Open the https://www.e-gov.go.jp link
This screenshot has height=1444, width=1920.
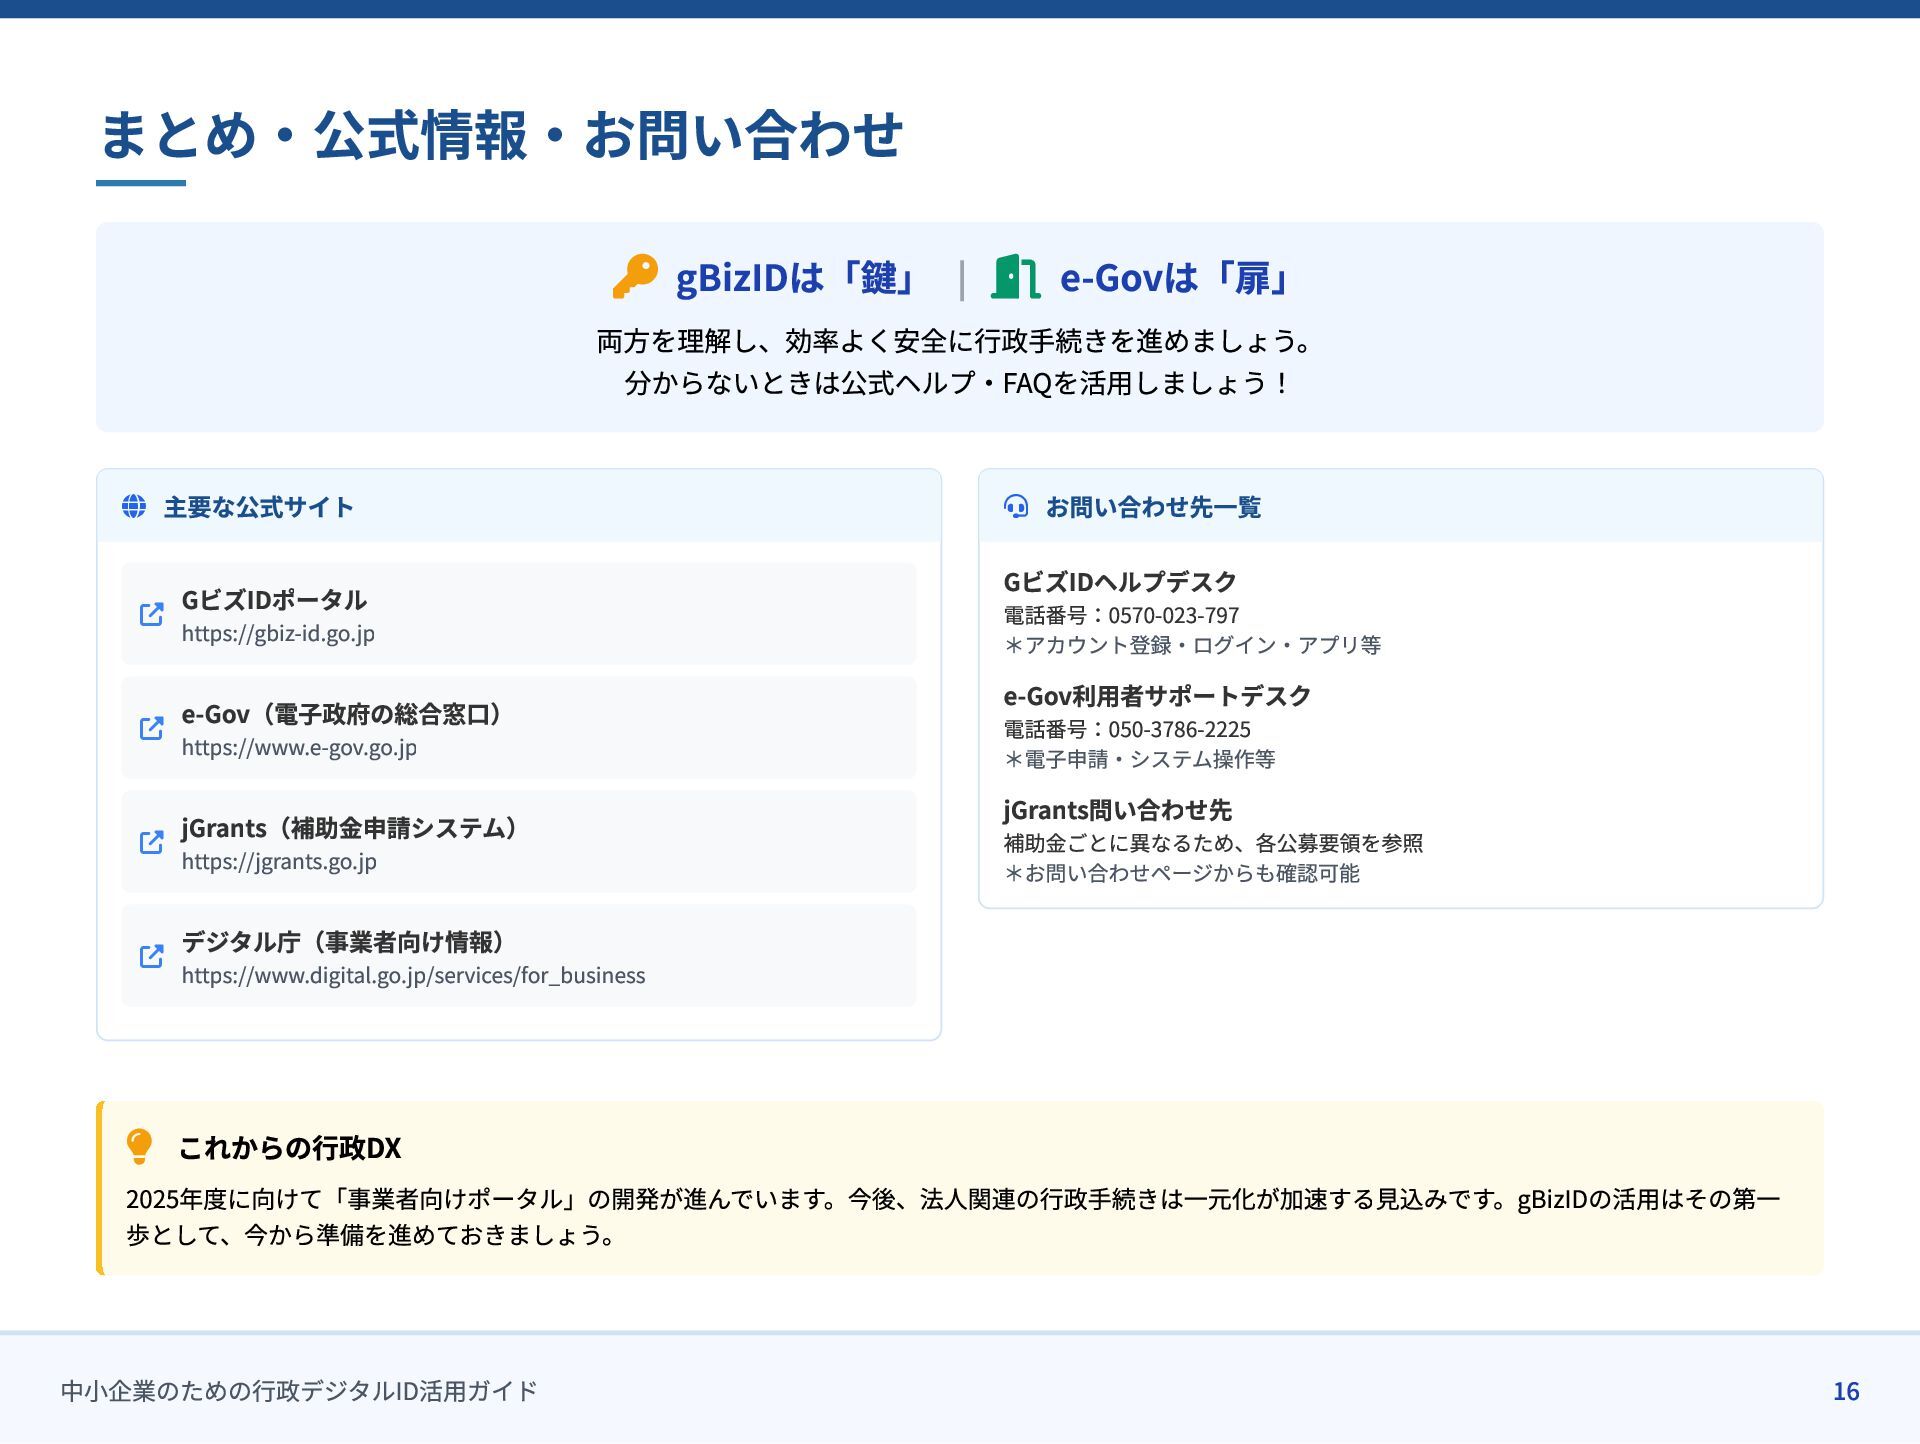(299, 747)
